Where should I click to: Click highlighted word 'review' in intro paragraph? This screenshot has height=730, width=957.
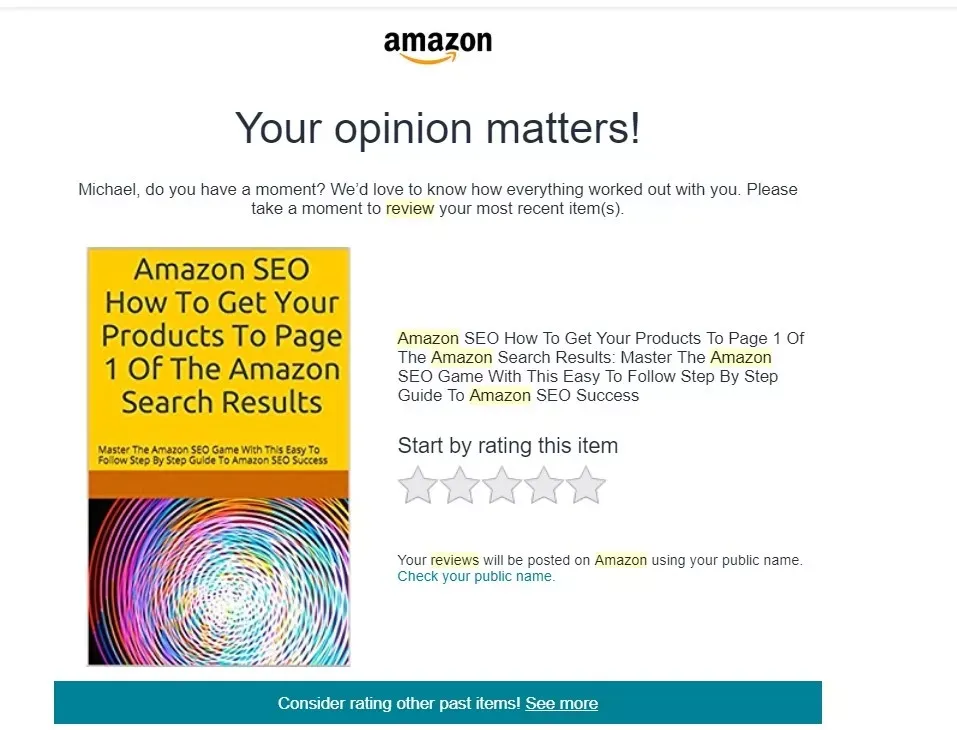(410, 209)
